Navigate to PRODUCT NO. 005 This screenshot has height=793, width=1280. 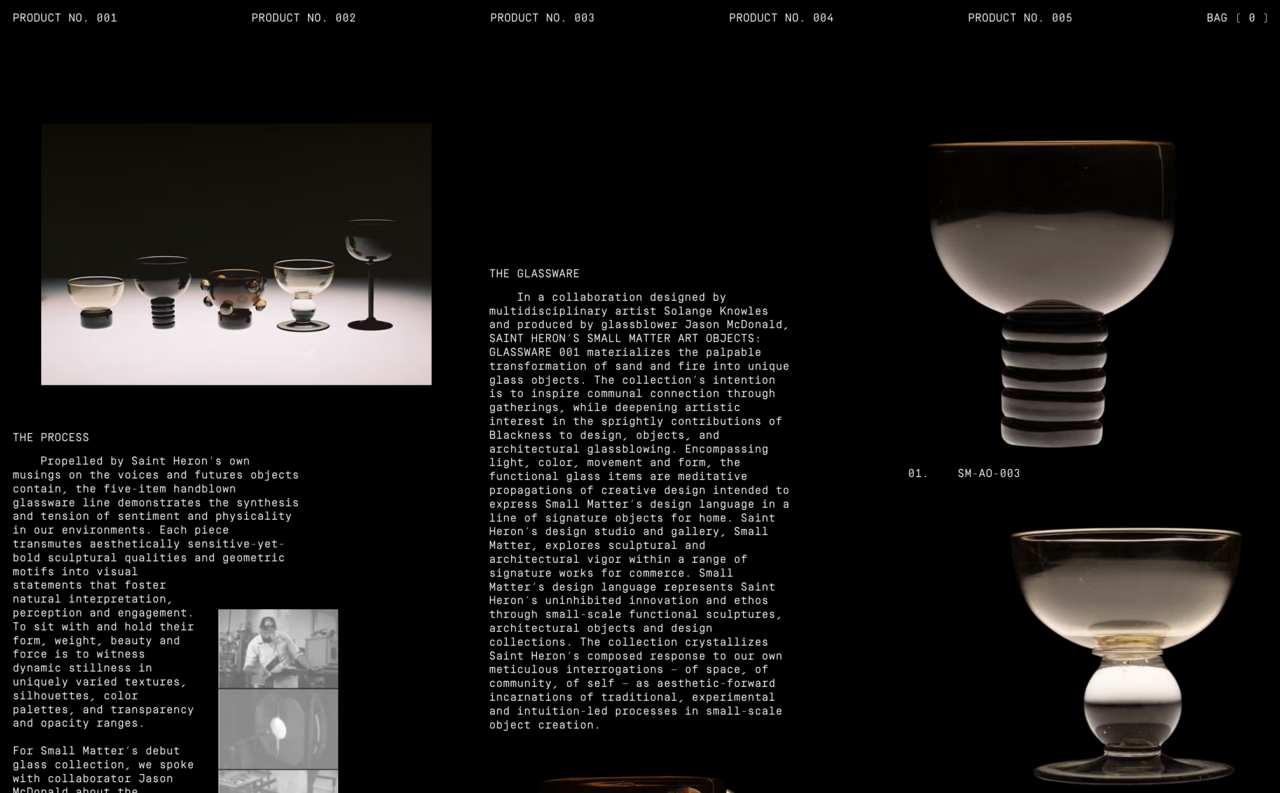click(x=1019, y=18)
